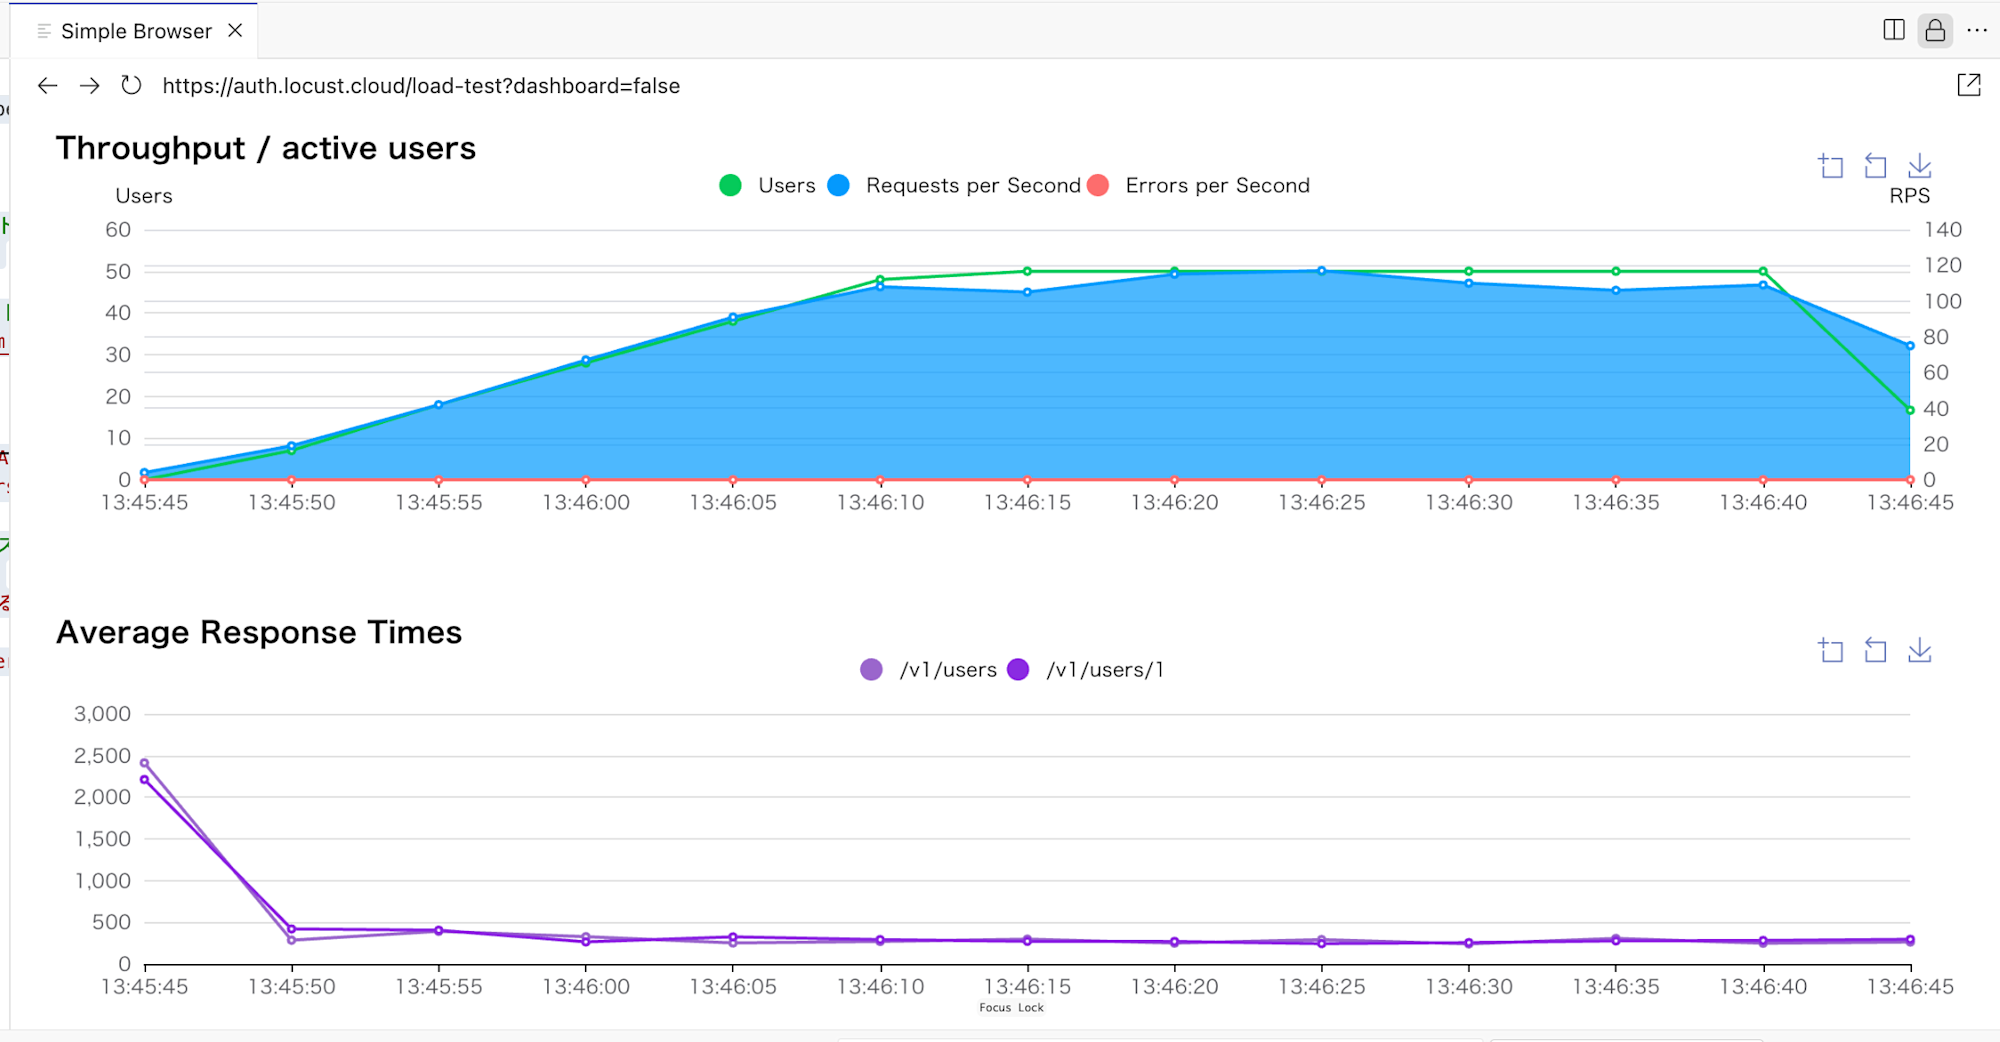This screenshot has height=1042, width=2000.
Task: Go back in Simple Browser navigation
Action: [47, 86]
